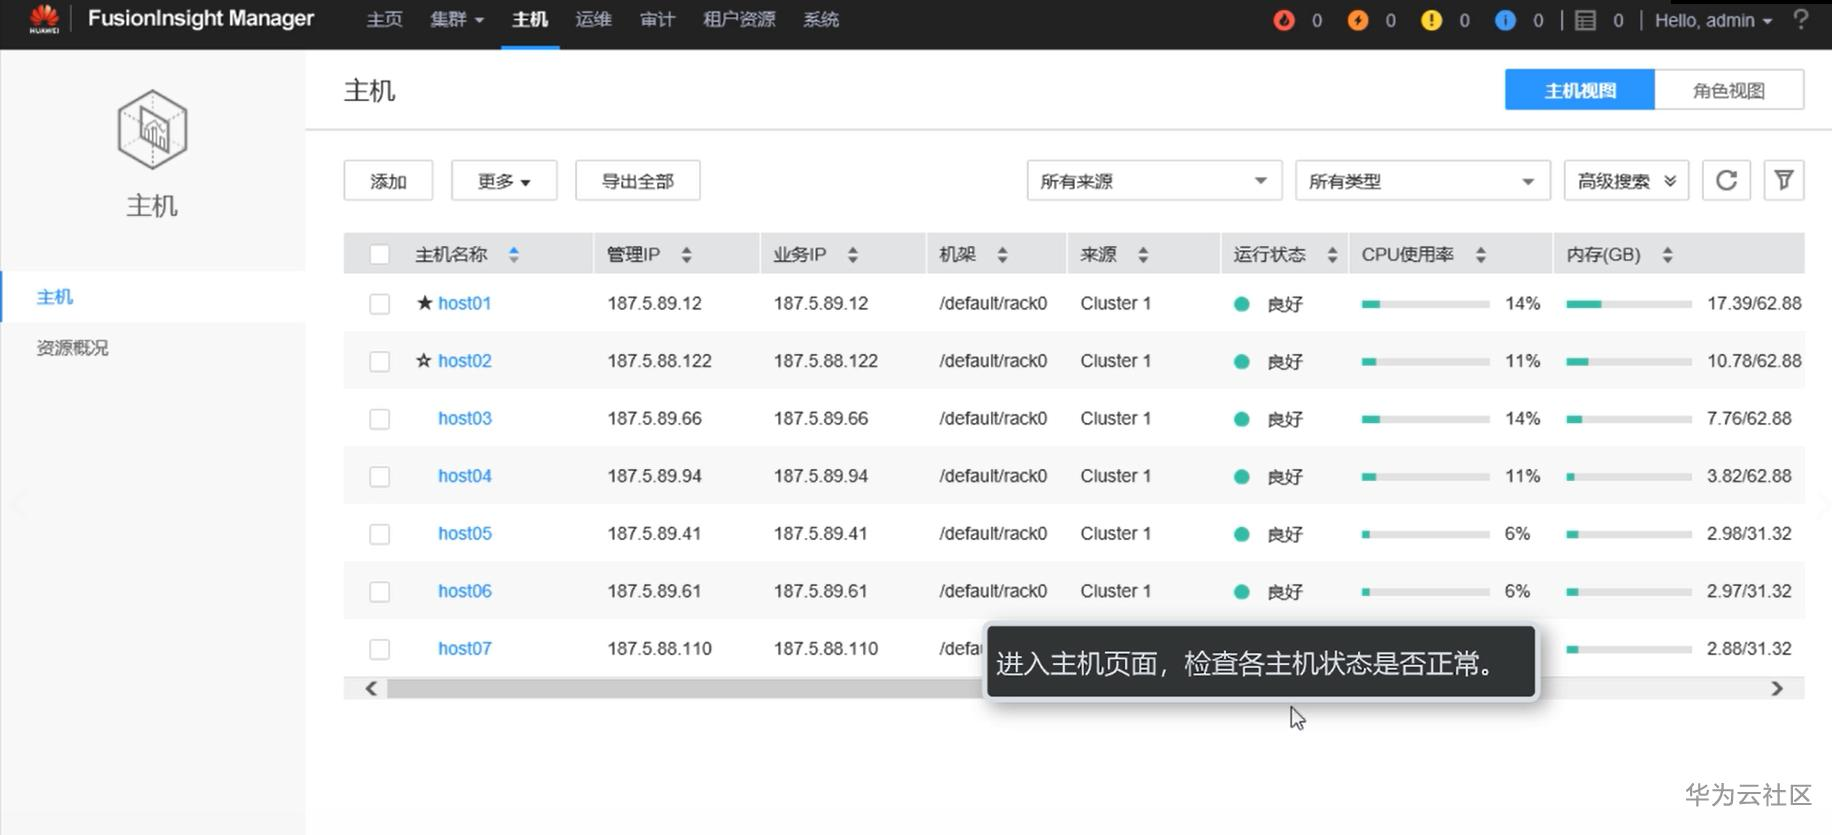Screen dimensions: 1832x835
Task: Sort by 来源 column arrows
Action: (x=1143, y=255)
